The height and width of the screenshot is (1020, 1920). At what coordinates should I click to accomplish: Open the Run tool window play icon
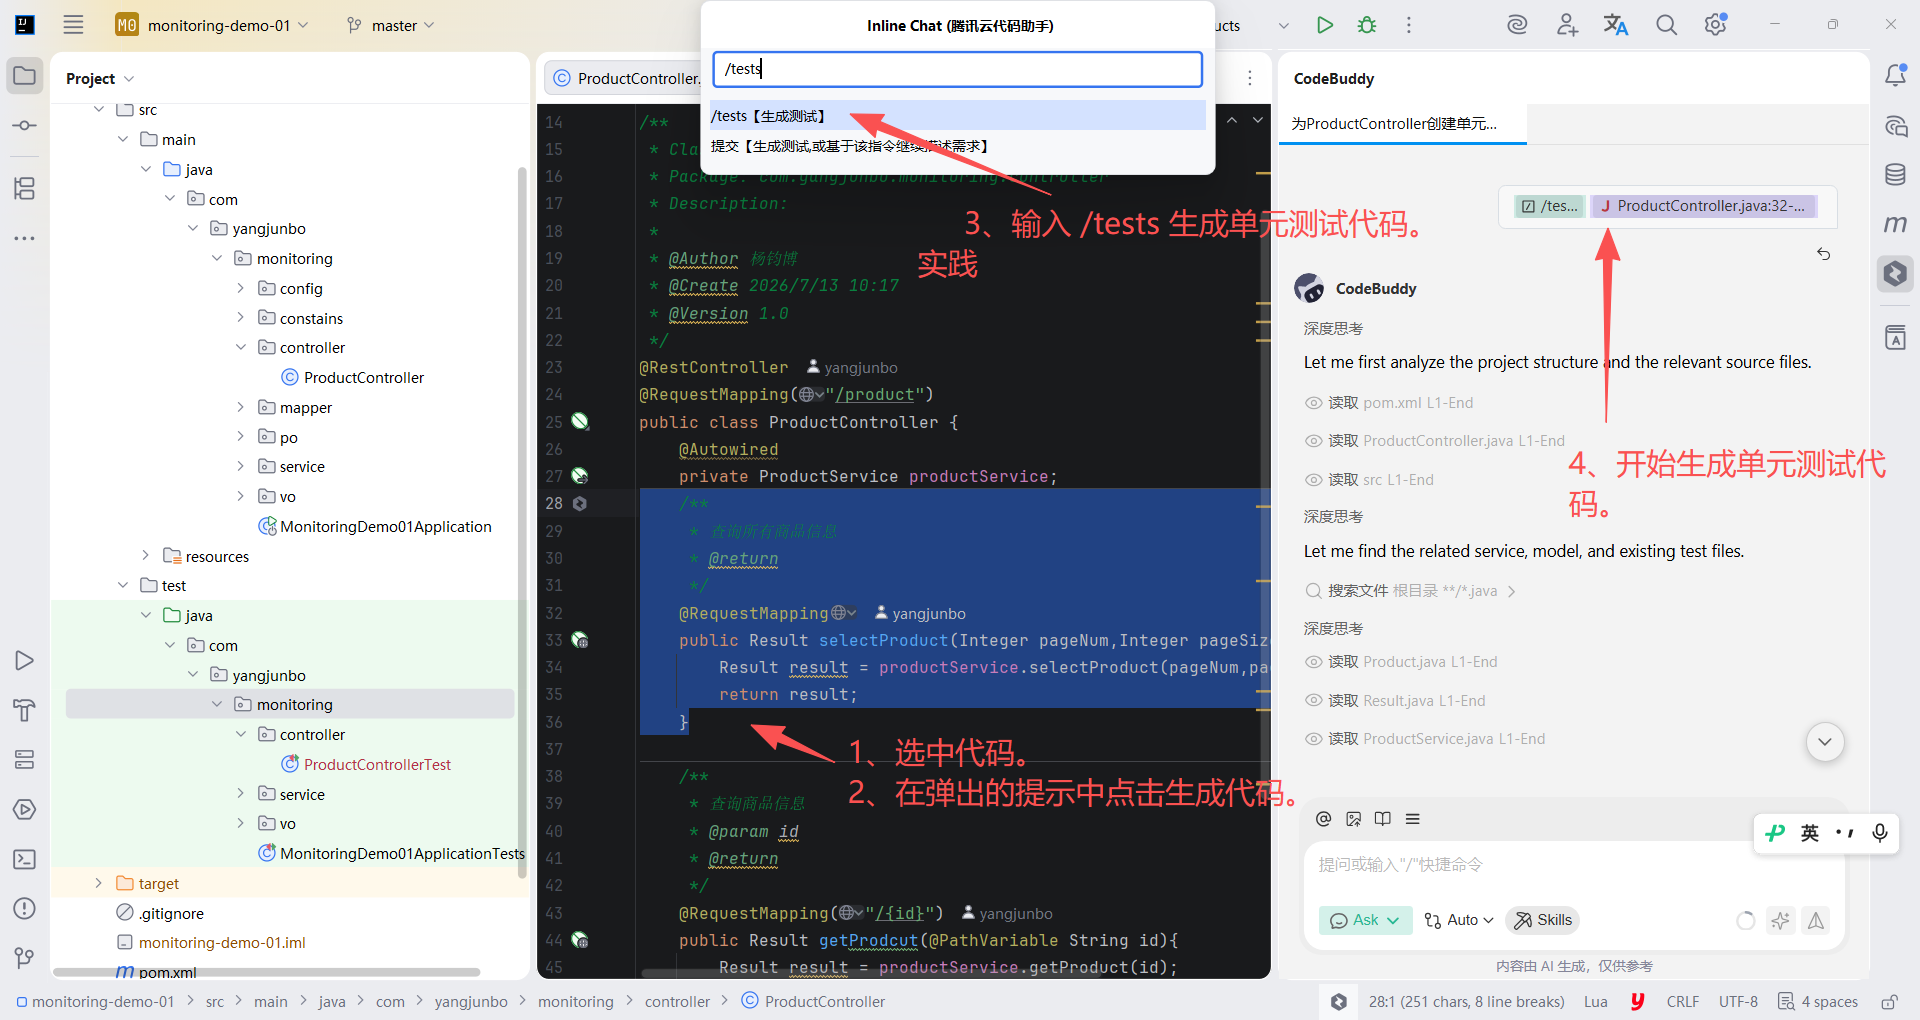(x=25, y=661)
